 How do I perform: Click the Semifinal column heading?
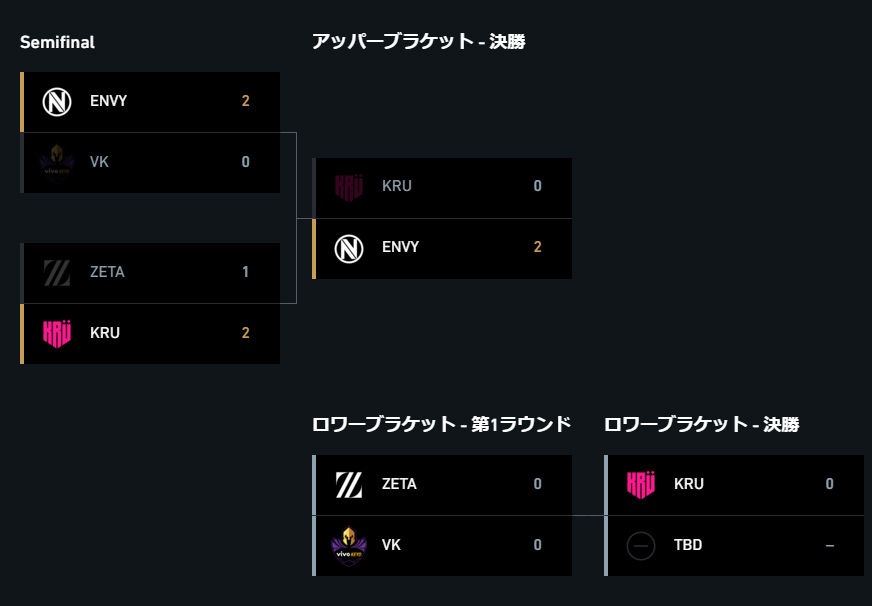tap(57, 42)
